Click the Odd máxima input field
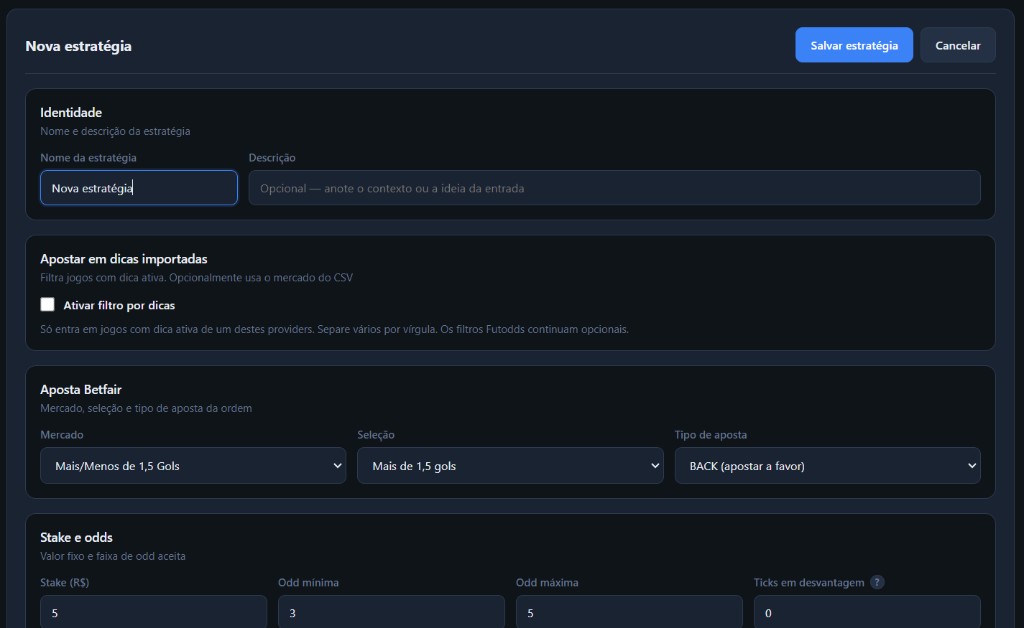 coord(629,612)
